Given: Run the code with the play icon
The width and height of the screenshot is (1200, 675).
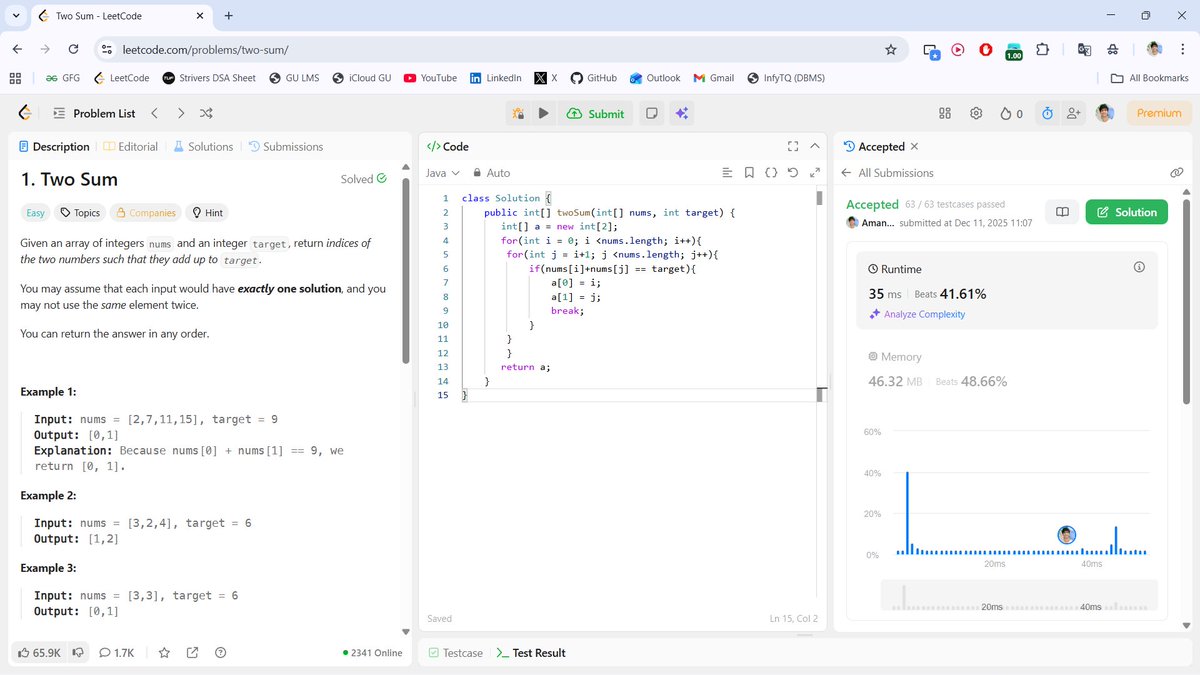Looking at the screenshot, I should click(x=541, y=113).
